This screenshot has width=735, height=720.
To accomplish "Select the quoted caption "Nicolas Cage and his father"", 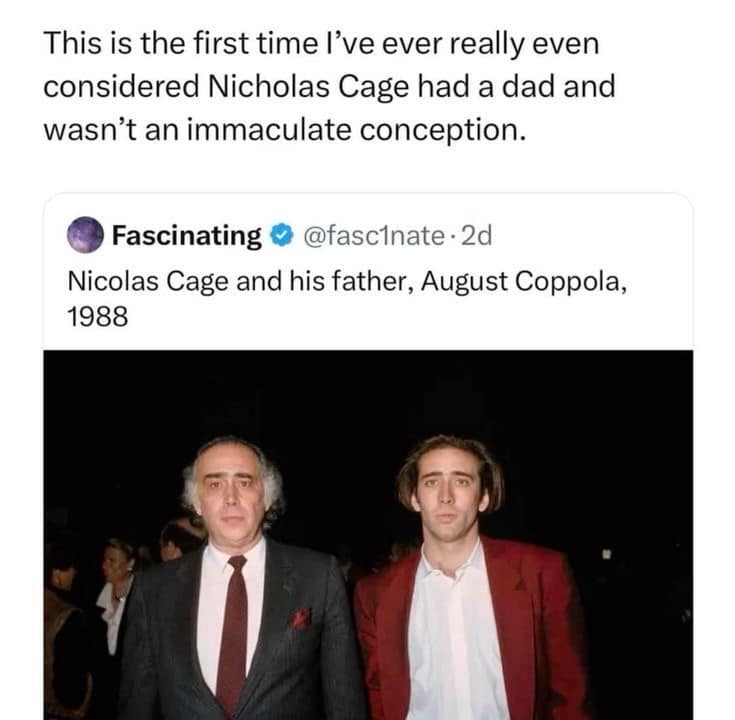I will pyautogui.click(x=220, y=282).
